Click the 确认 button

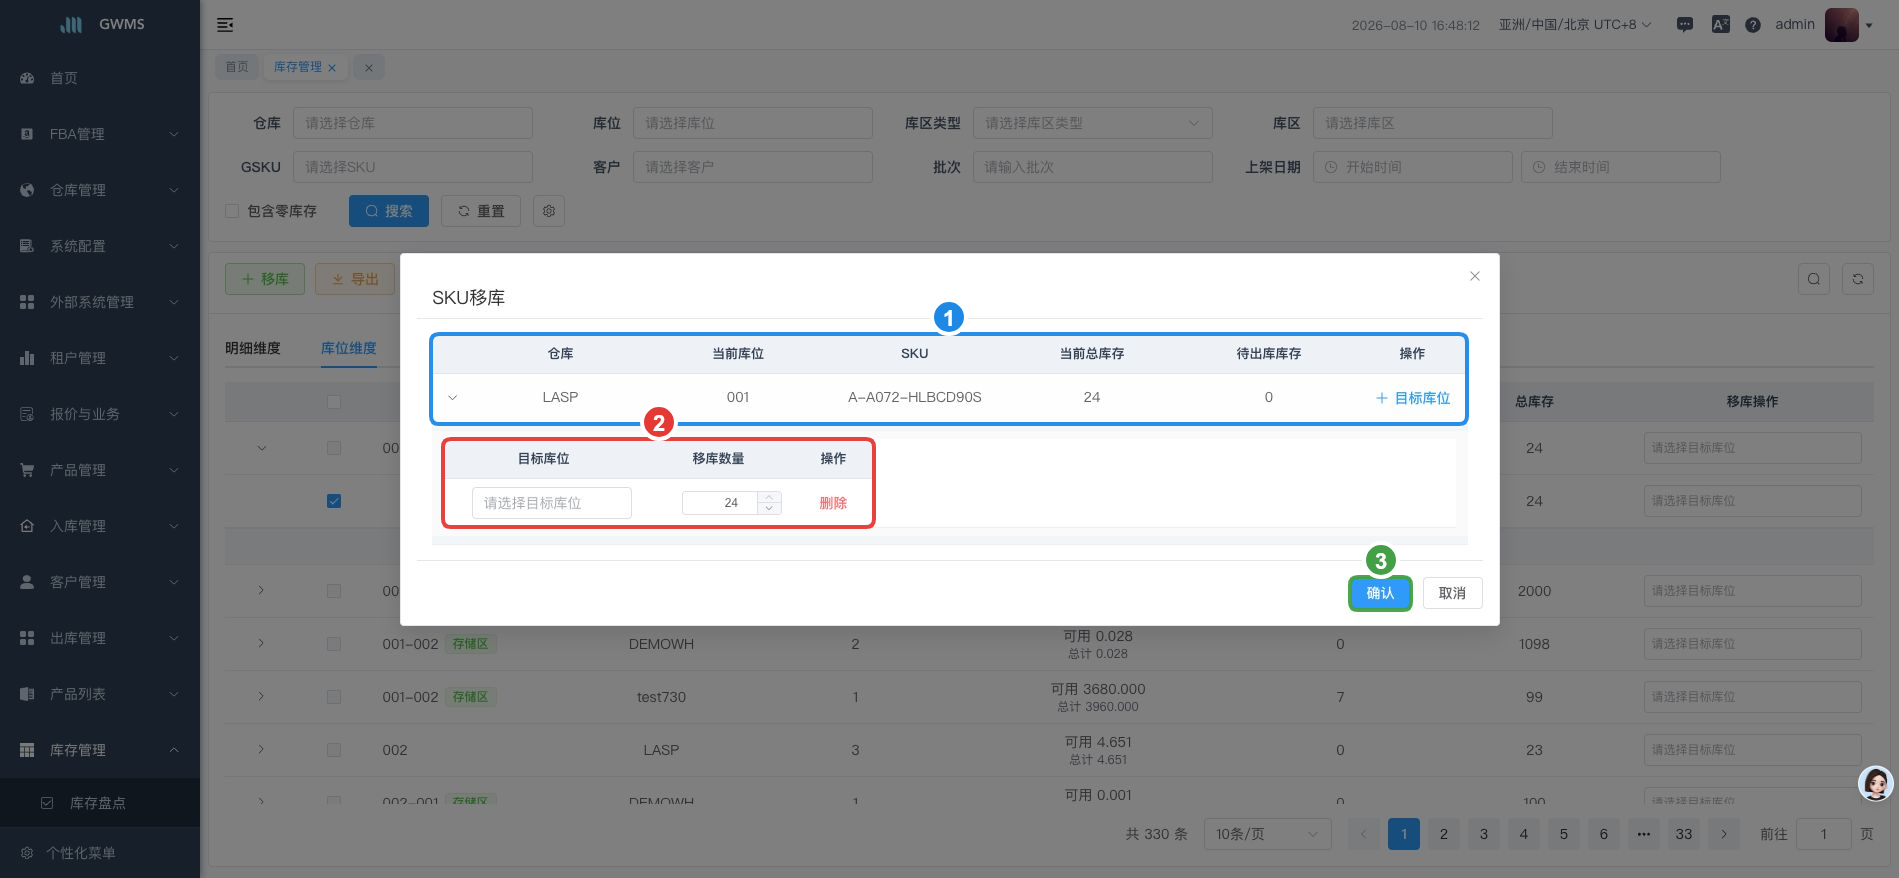[x=1380, y=593]
